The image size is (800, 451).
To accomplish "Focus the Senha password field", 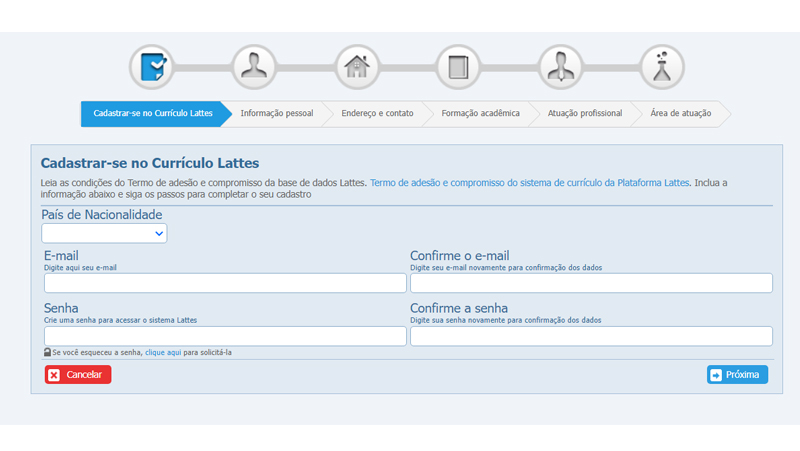I will pyautogui.click(x=225, y=336).
